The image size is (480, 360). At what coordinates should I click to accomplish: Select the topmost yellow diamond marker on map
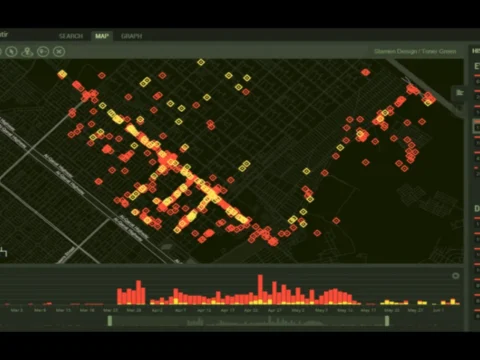click(201, 62)
